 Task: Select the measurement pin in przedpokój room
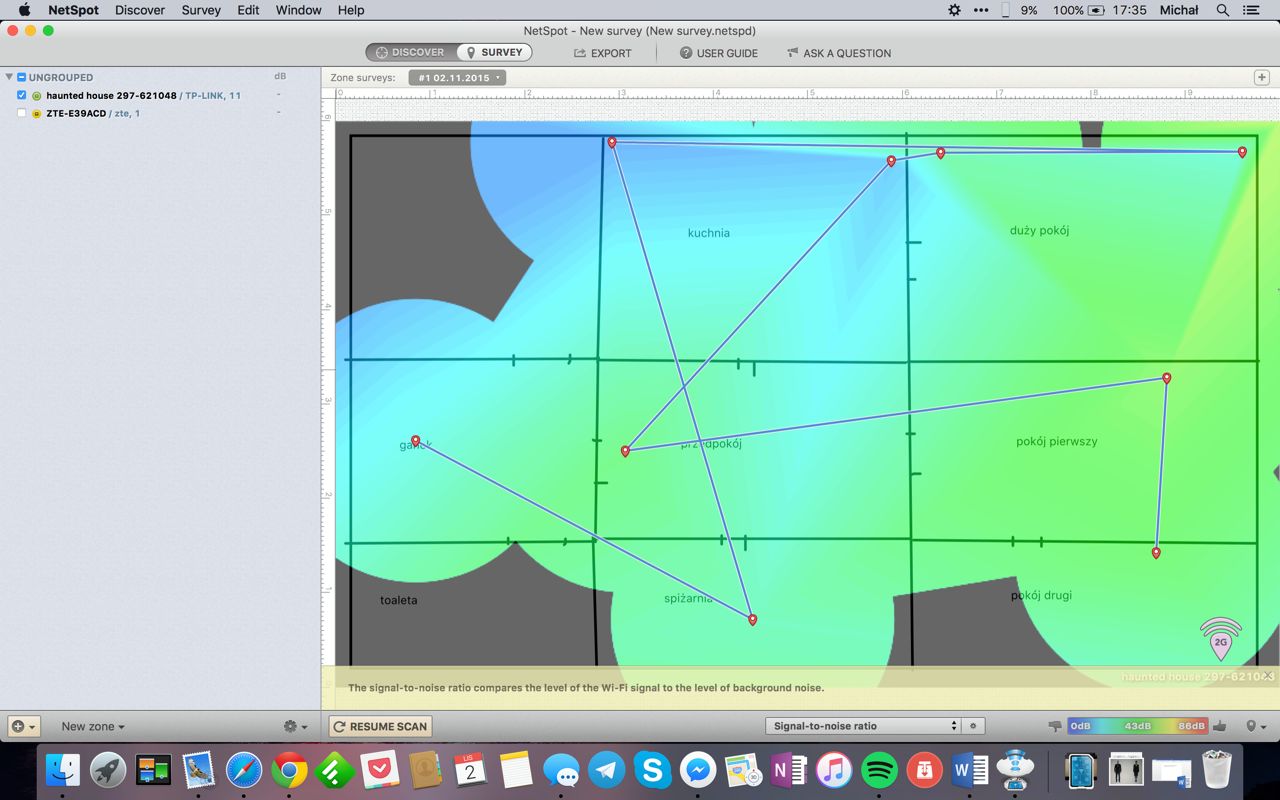pyautogui.click(x=625, y=451)
